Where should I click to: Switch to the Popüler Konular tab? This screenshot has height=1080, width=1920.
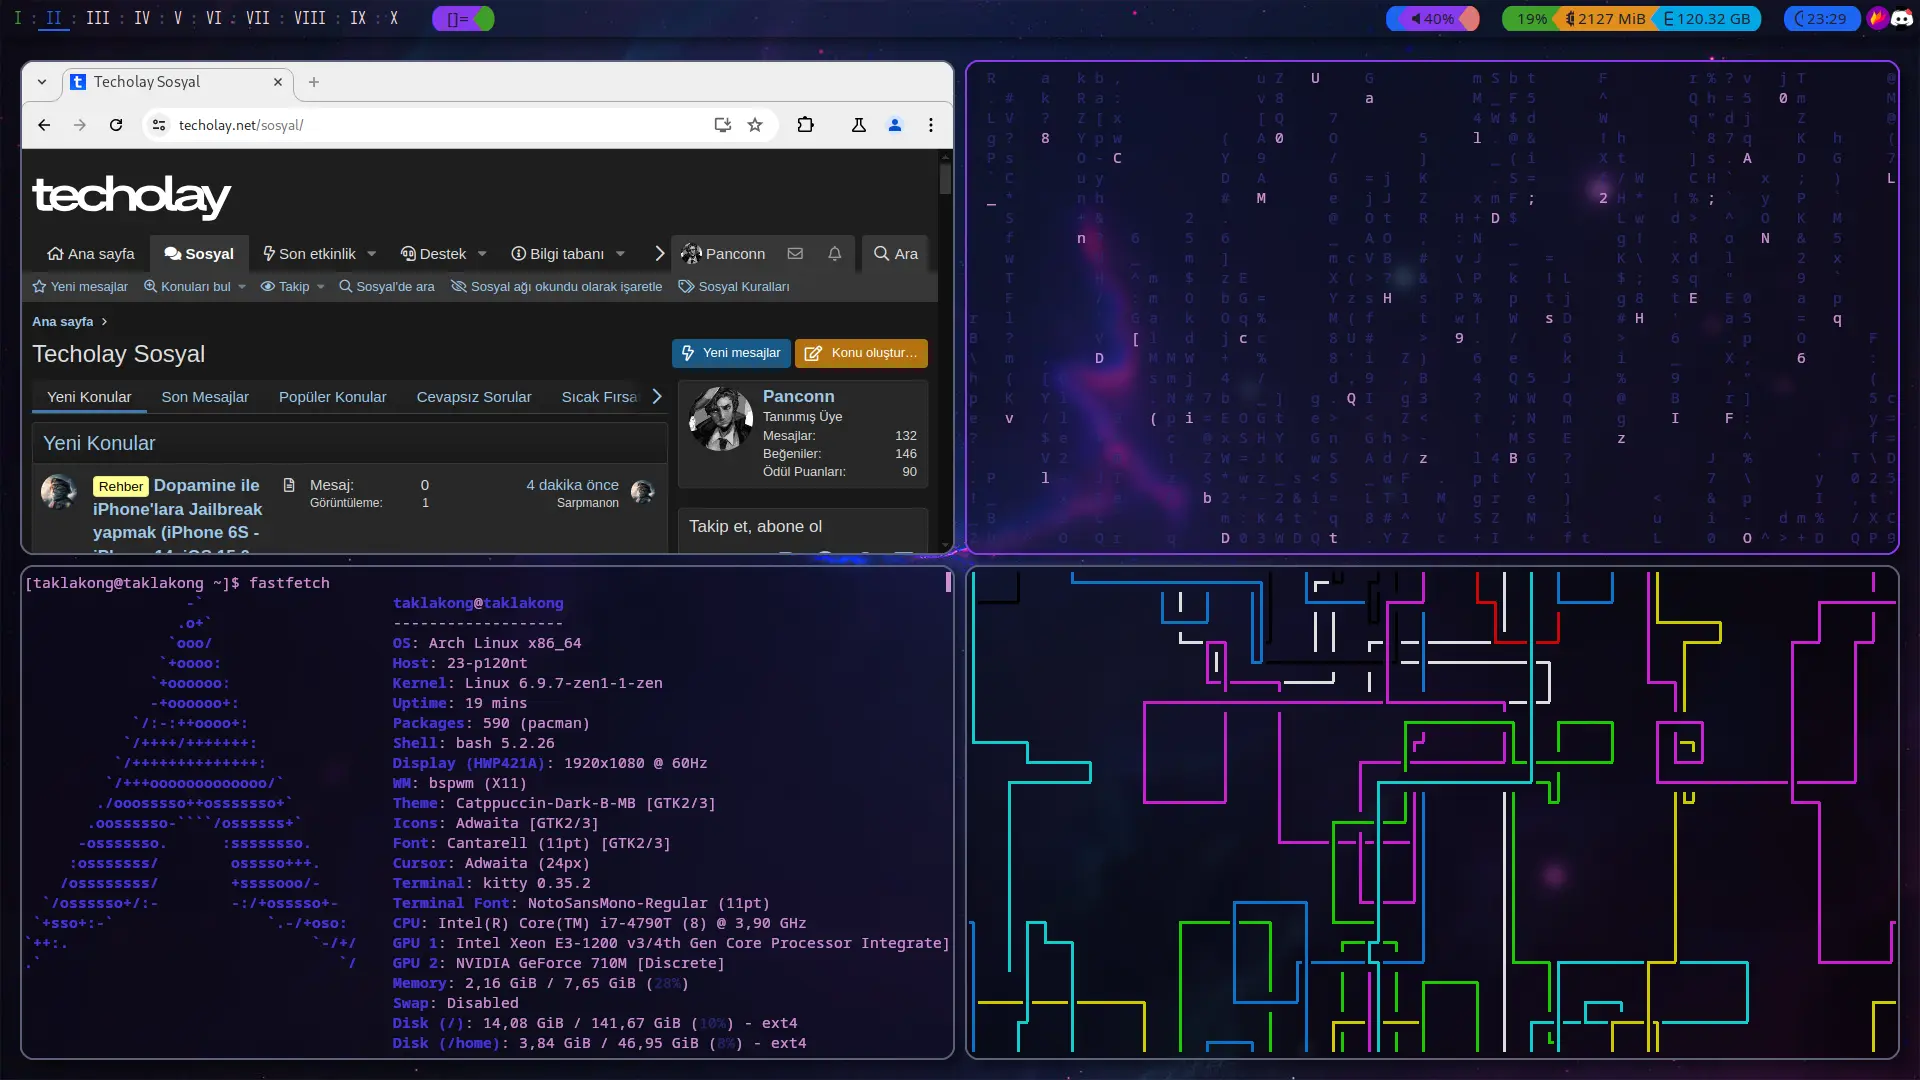(x=333, y=397)
